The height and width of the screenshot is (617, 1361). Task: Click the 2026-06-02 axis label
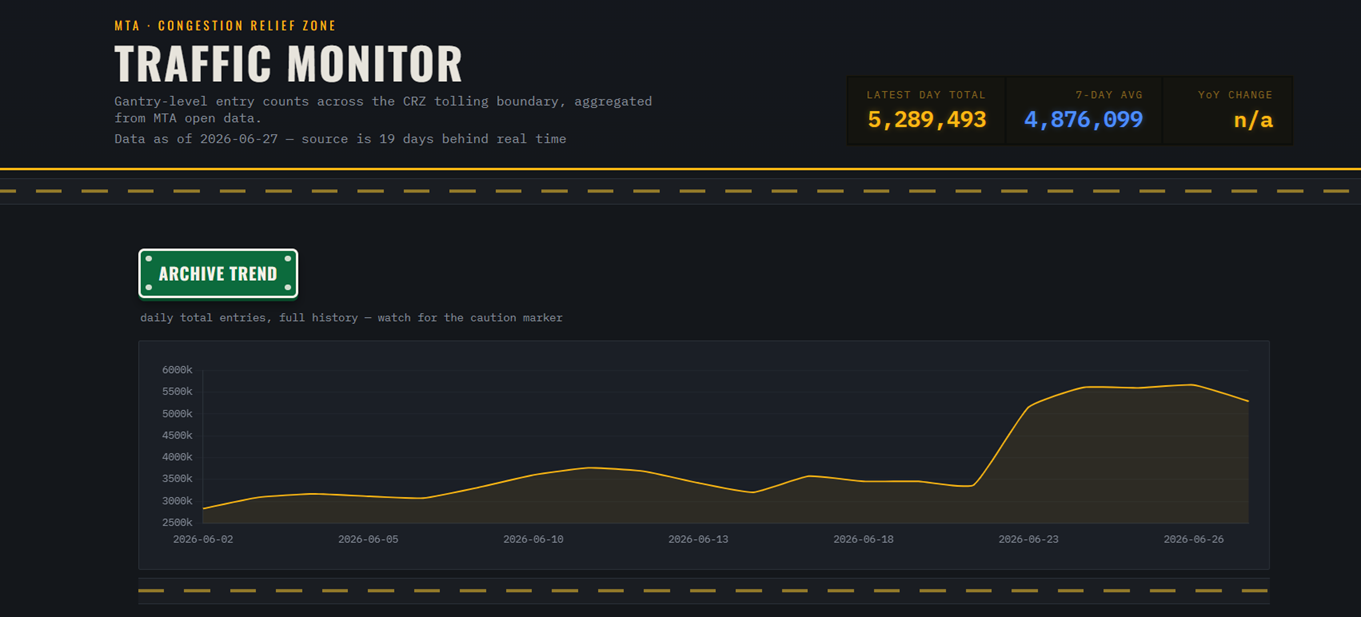point(203,539)
